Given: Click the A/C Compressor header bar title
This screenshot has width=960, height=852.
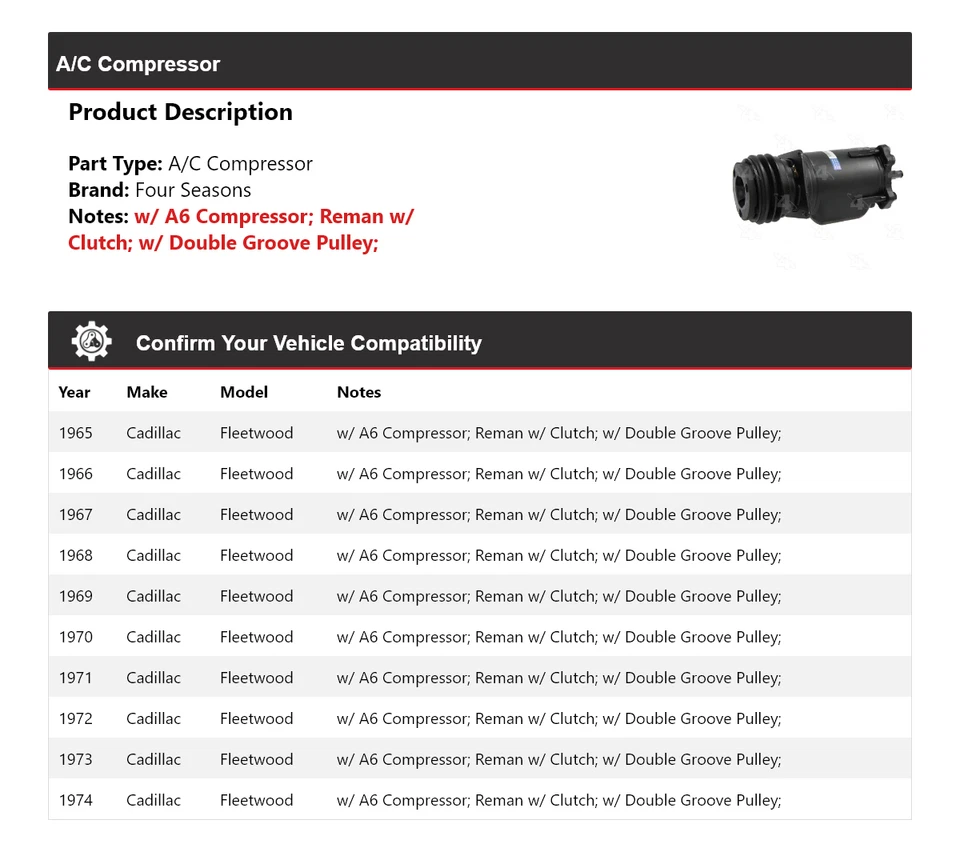Looking at the screenshot, I should (138, 64).
